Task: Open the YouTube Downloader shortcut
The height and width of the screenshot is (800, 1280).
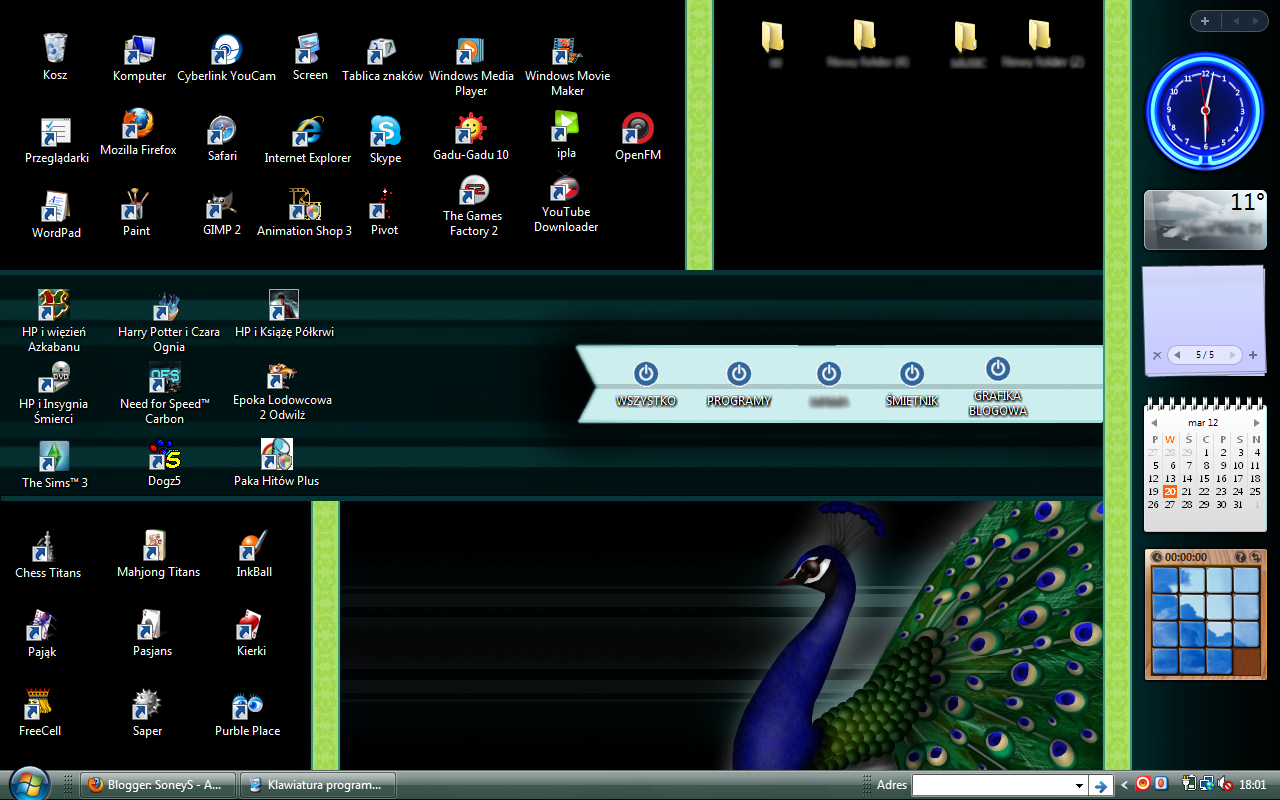Action: pyautogui.click(x=566, y=205)
